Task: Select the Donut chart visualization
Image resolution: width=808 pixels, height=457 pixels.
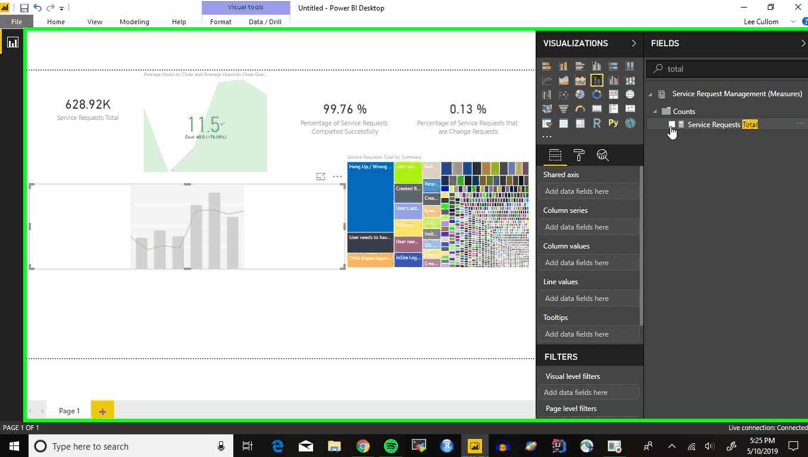Action: pos(597,95)
